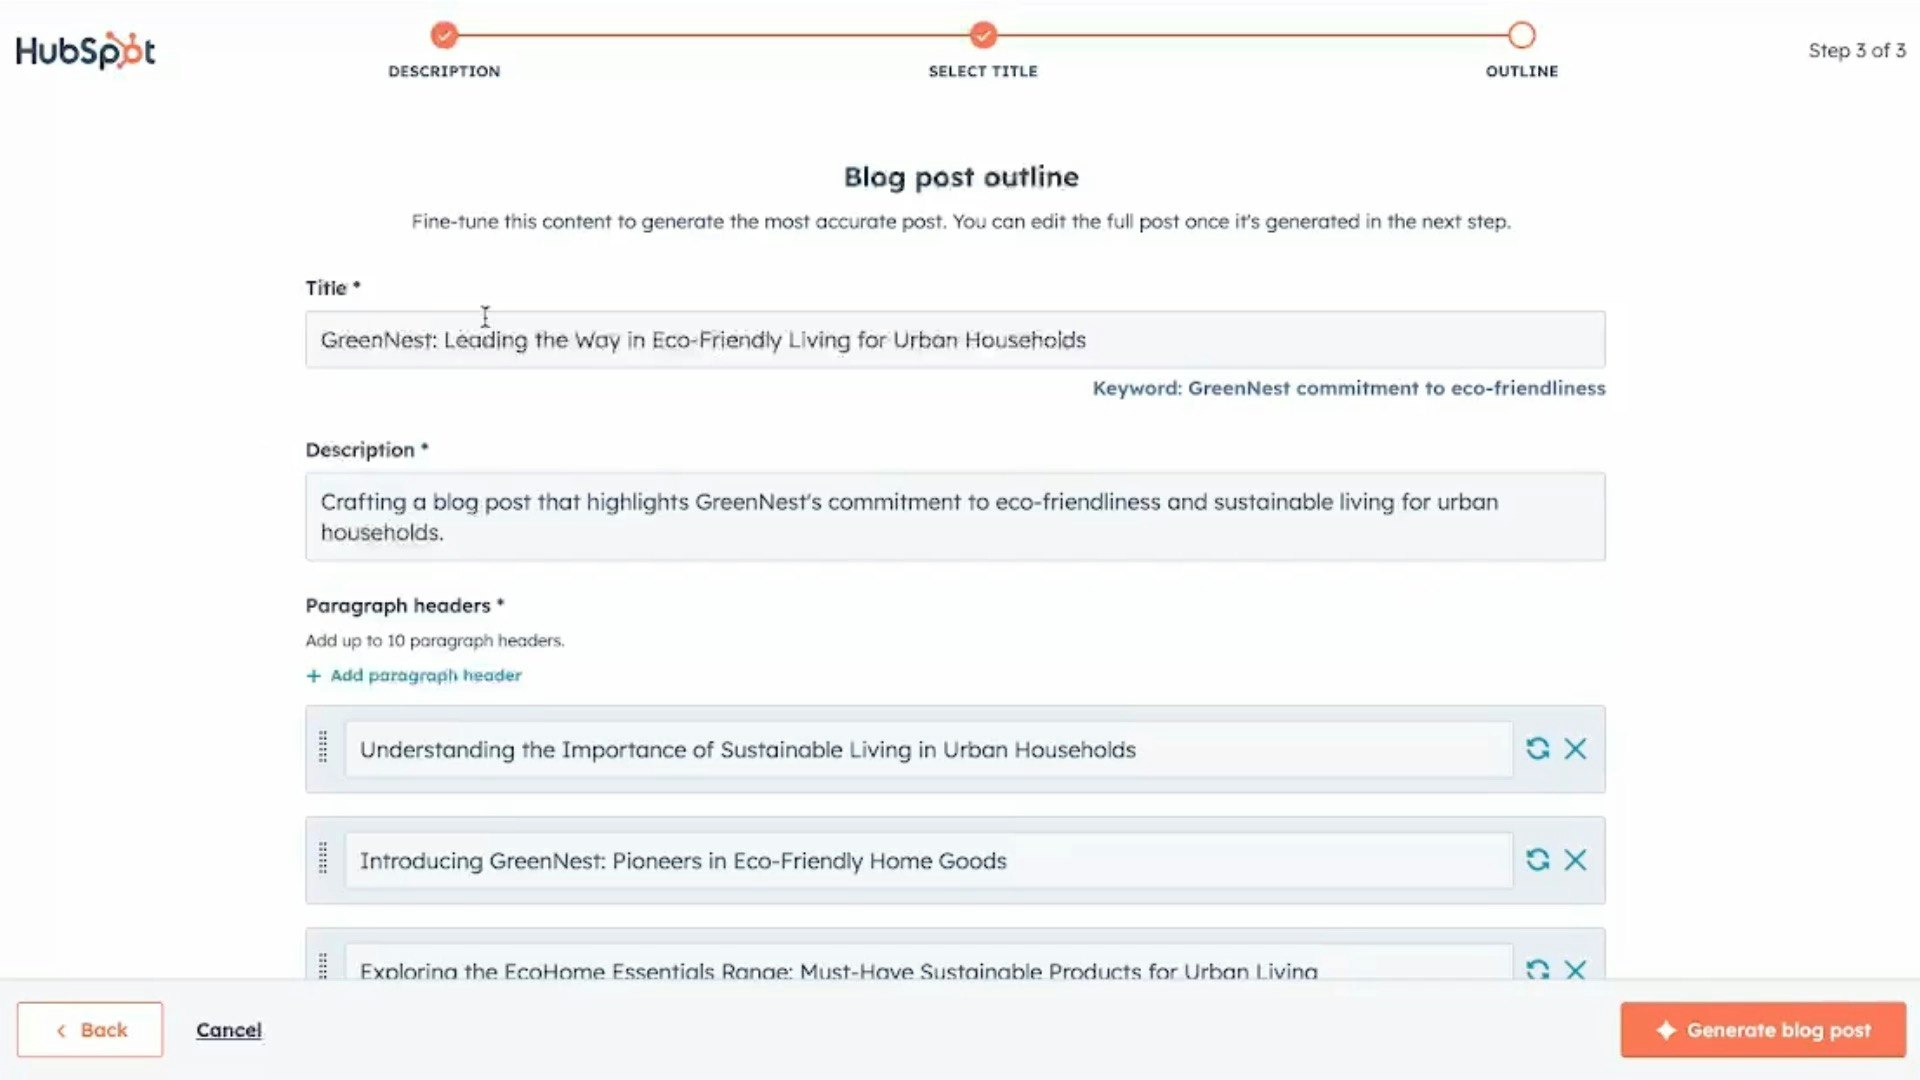Remove the 'Understanding the Importance' paragraph header
The image size is (1920, 1080).
(x=1575, y=748)
